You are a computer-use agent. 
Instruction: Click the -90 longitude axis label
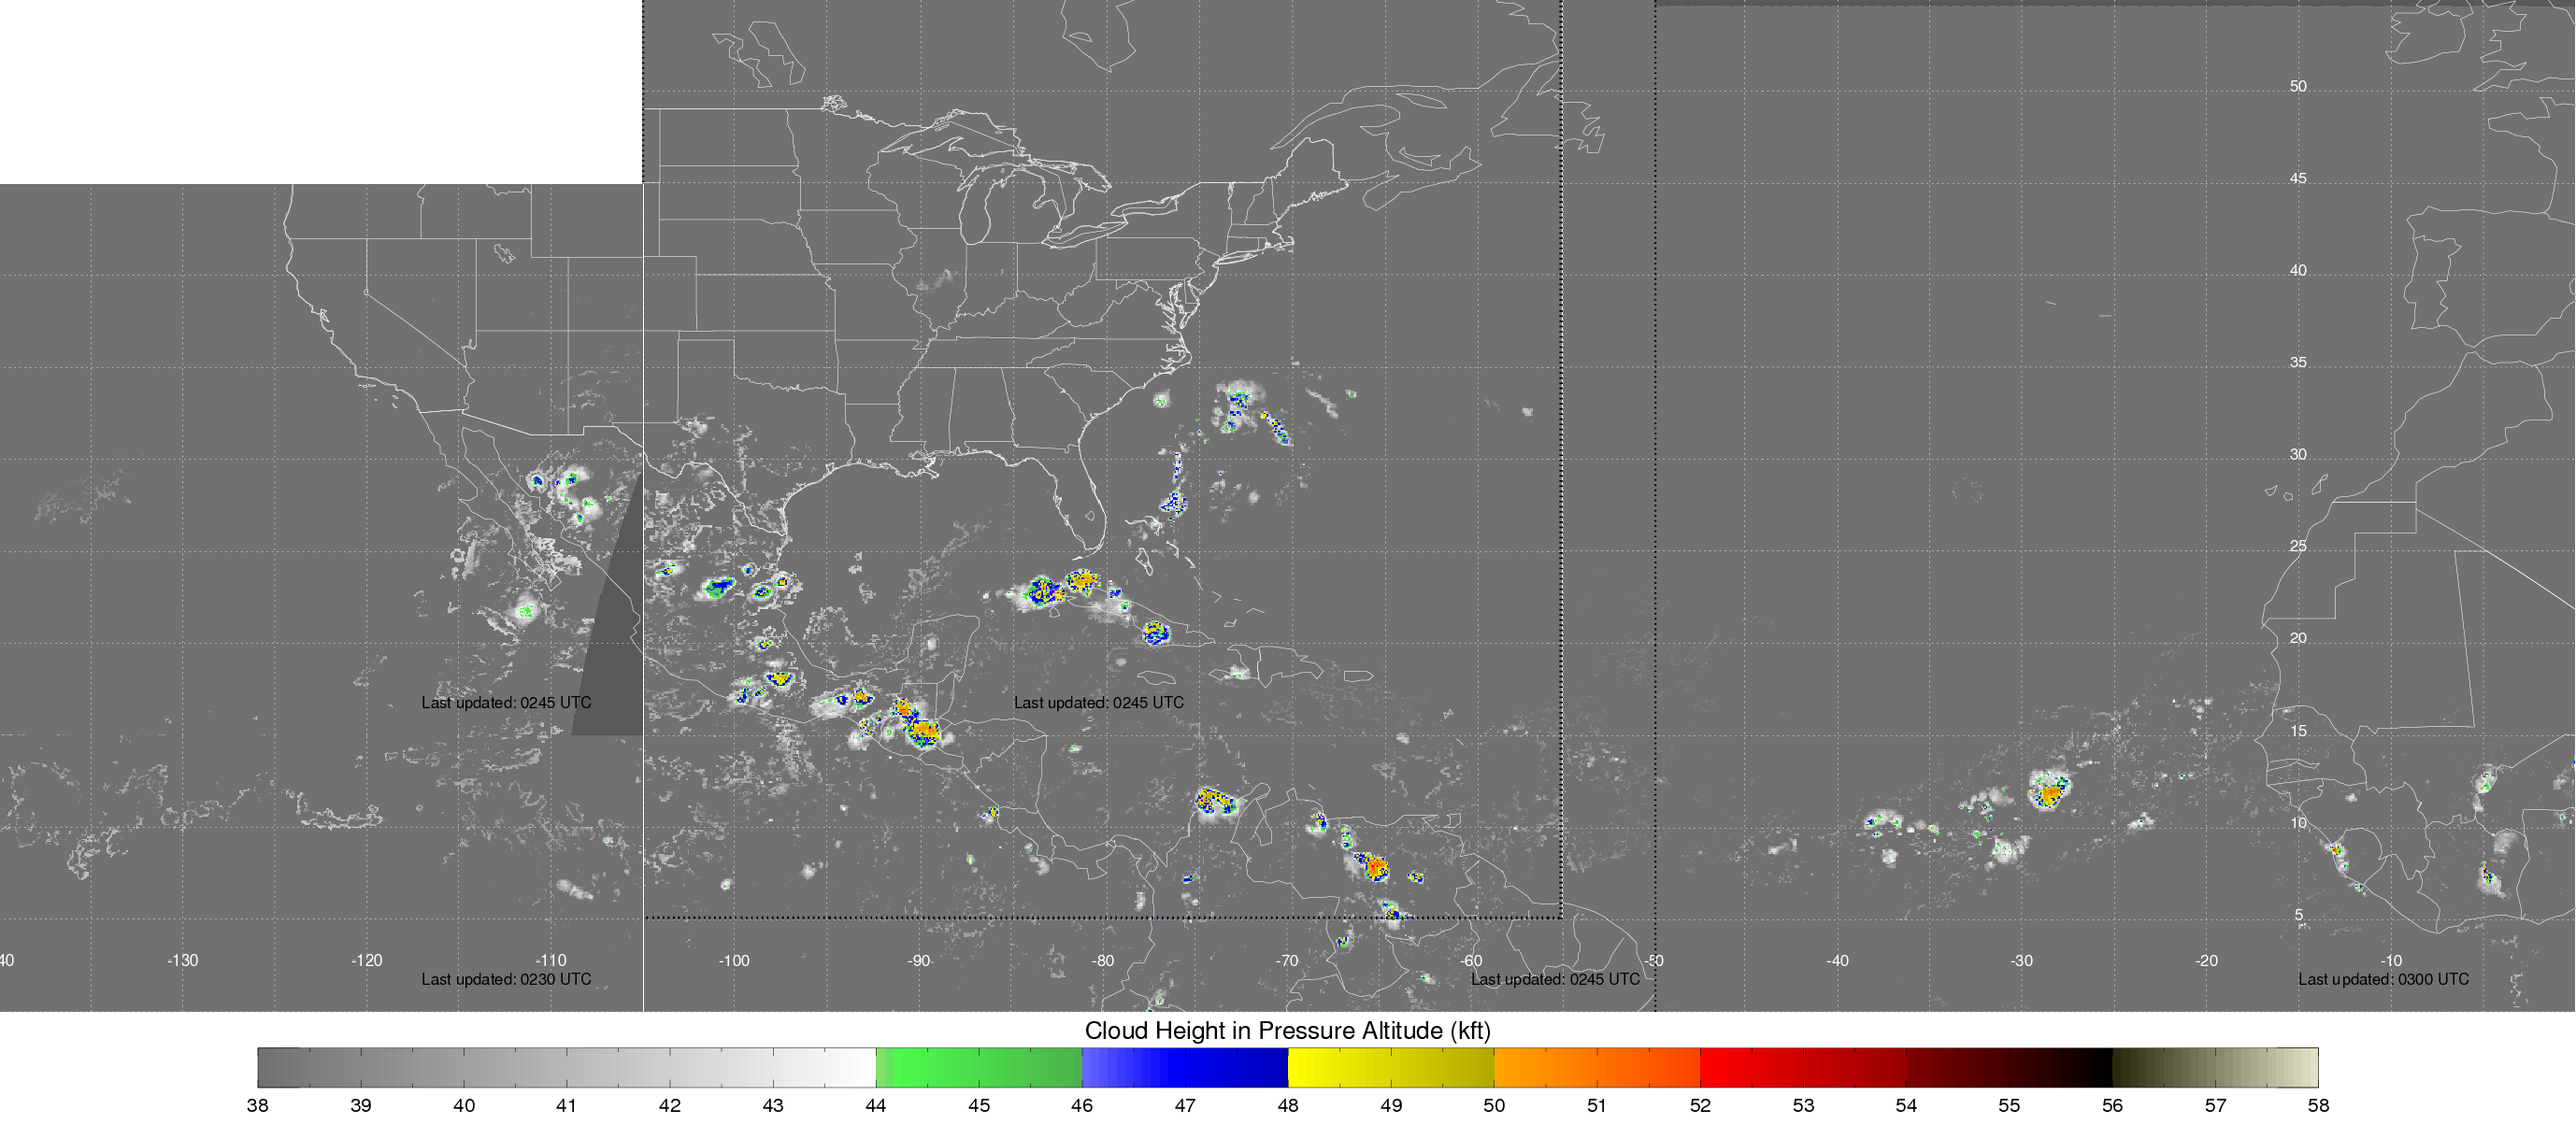(918, 960)
